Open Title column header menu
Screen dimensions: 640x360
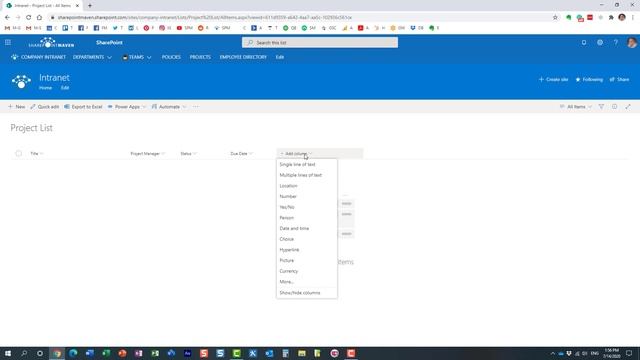click(x=37, y=153)
